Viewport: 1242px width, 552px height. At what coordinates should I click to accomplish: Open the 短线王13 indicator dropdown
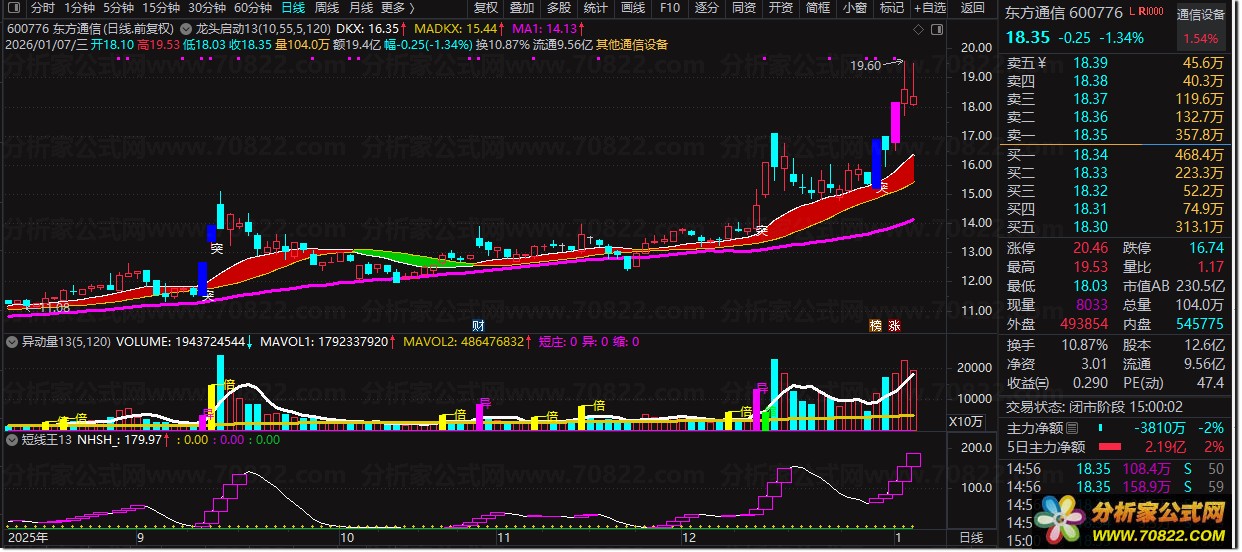pyautogui.click(x=13, y=438)
